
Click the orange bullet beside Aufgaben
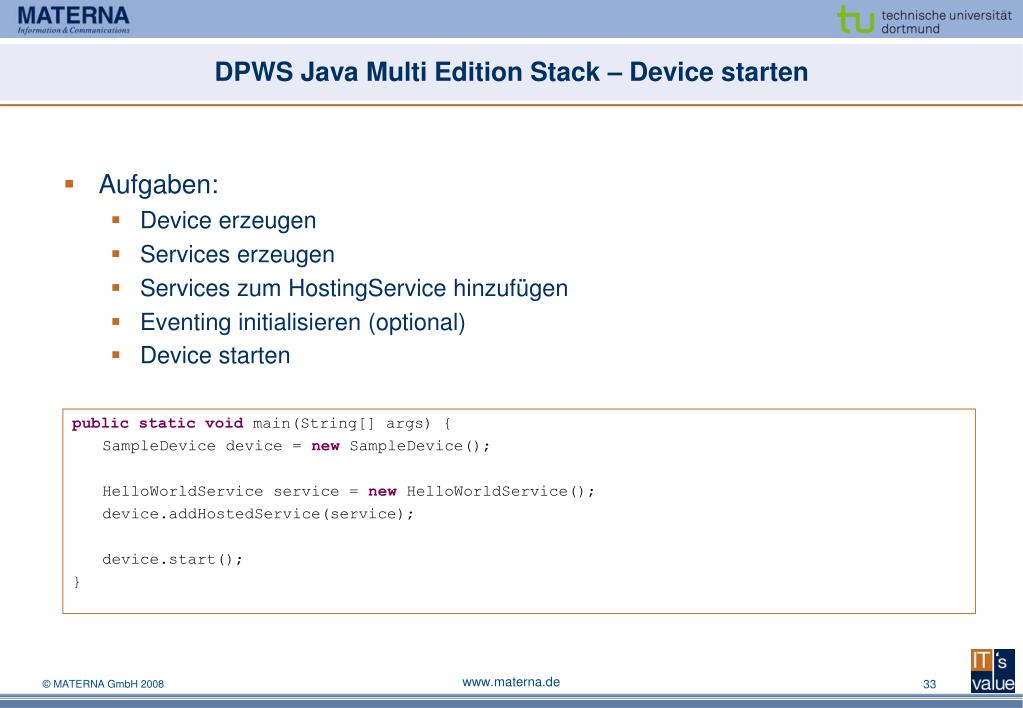(70, 187)
